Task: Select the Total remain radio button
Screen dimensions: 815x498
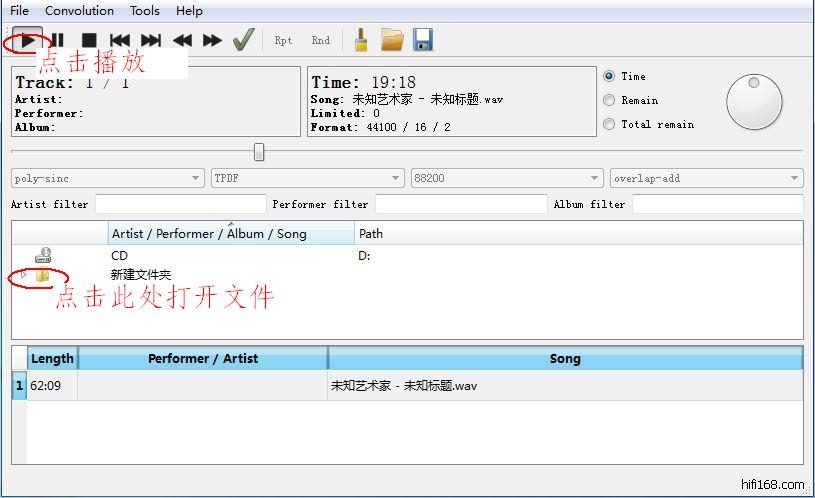Action: pos(609,124)
